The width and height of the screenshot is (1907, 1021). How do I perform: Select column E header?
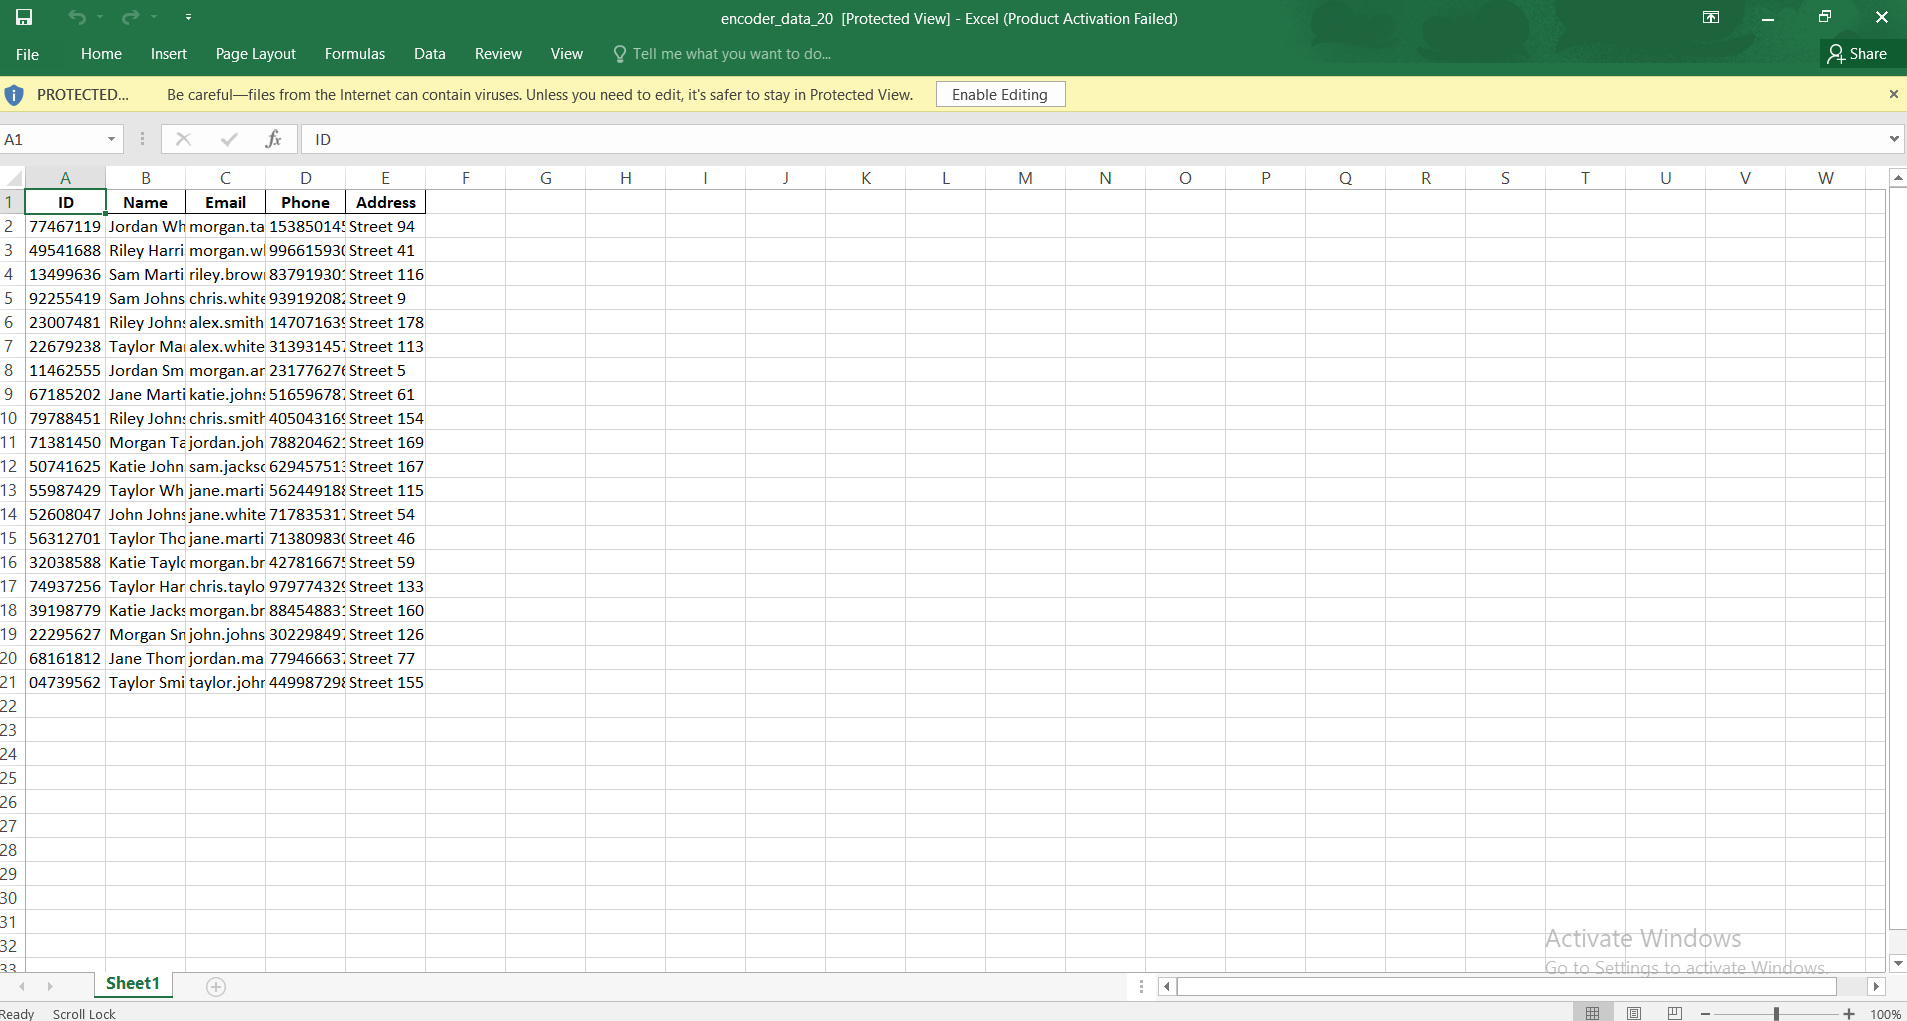[x=385, y=178]
